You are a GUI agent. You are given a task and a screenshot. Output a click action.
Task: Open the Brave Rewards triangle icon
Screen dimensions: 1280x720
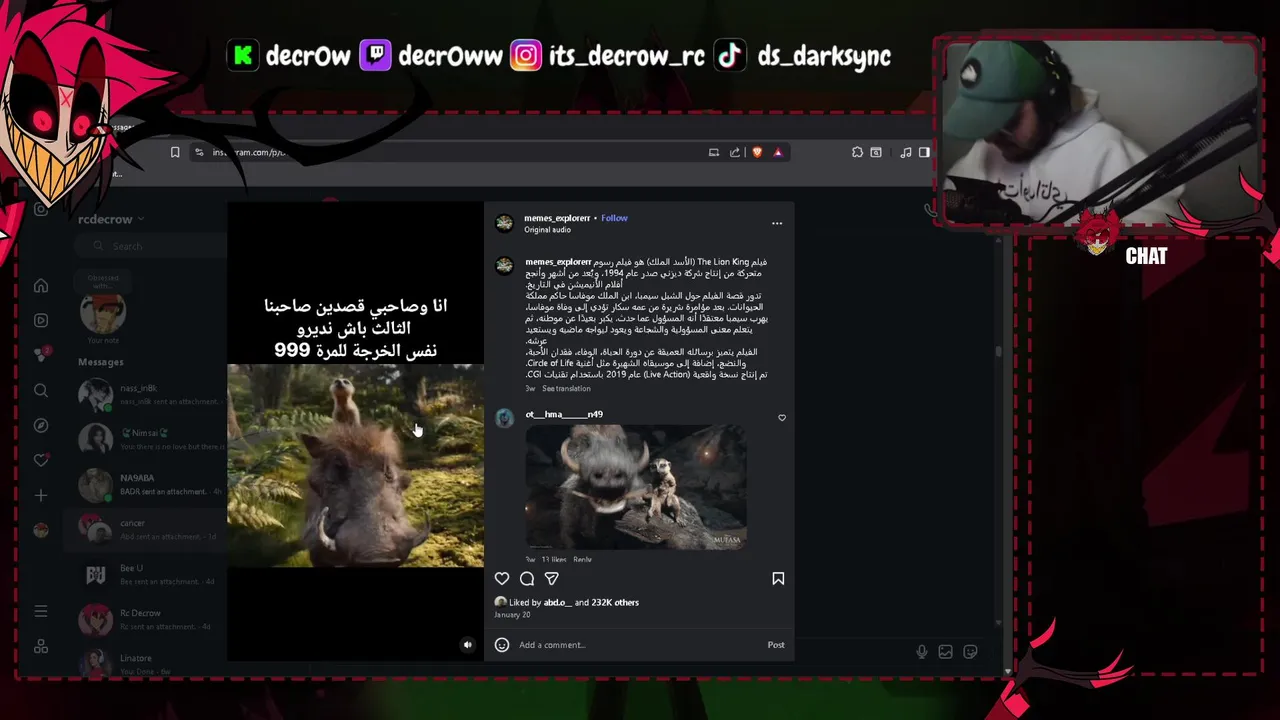778,152
